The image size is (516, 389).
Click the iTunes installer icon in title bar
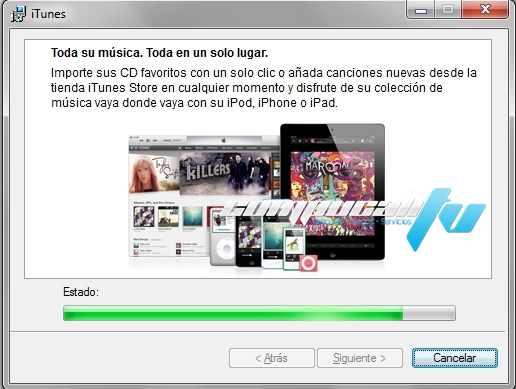click(x=18, y=14)
